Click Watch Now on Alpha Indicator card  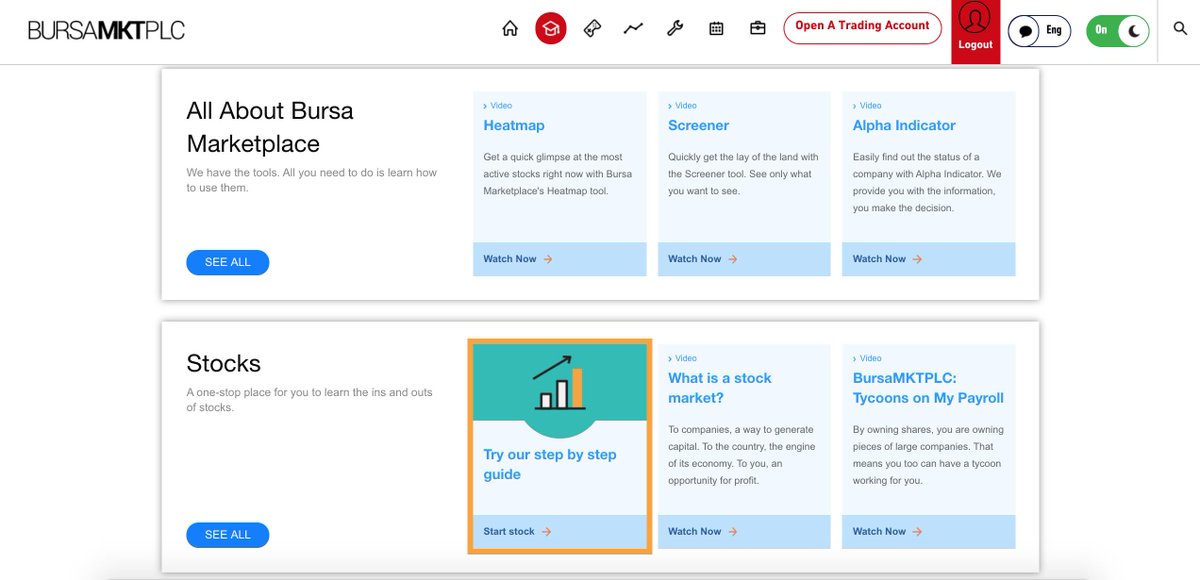tap(888, 259)
